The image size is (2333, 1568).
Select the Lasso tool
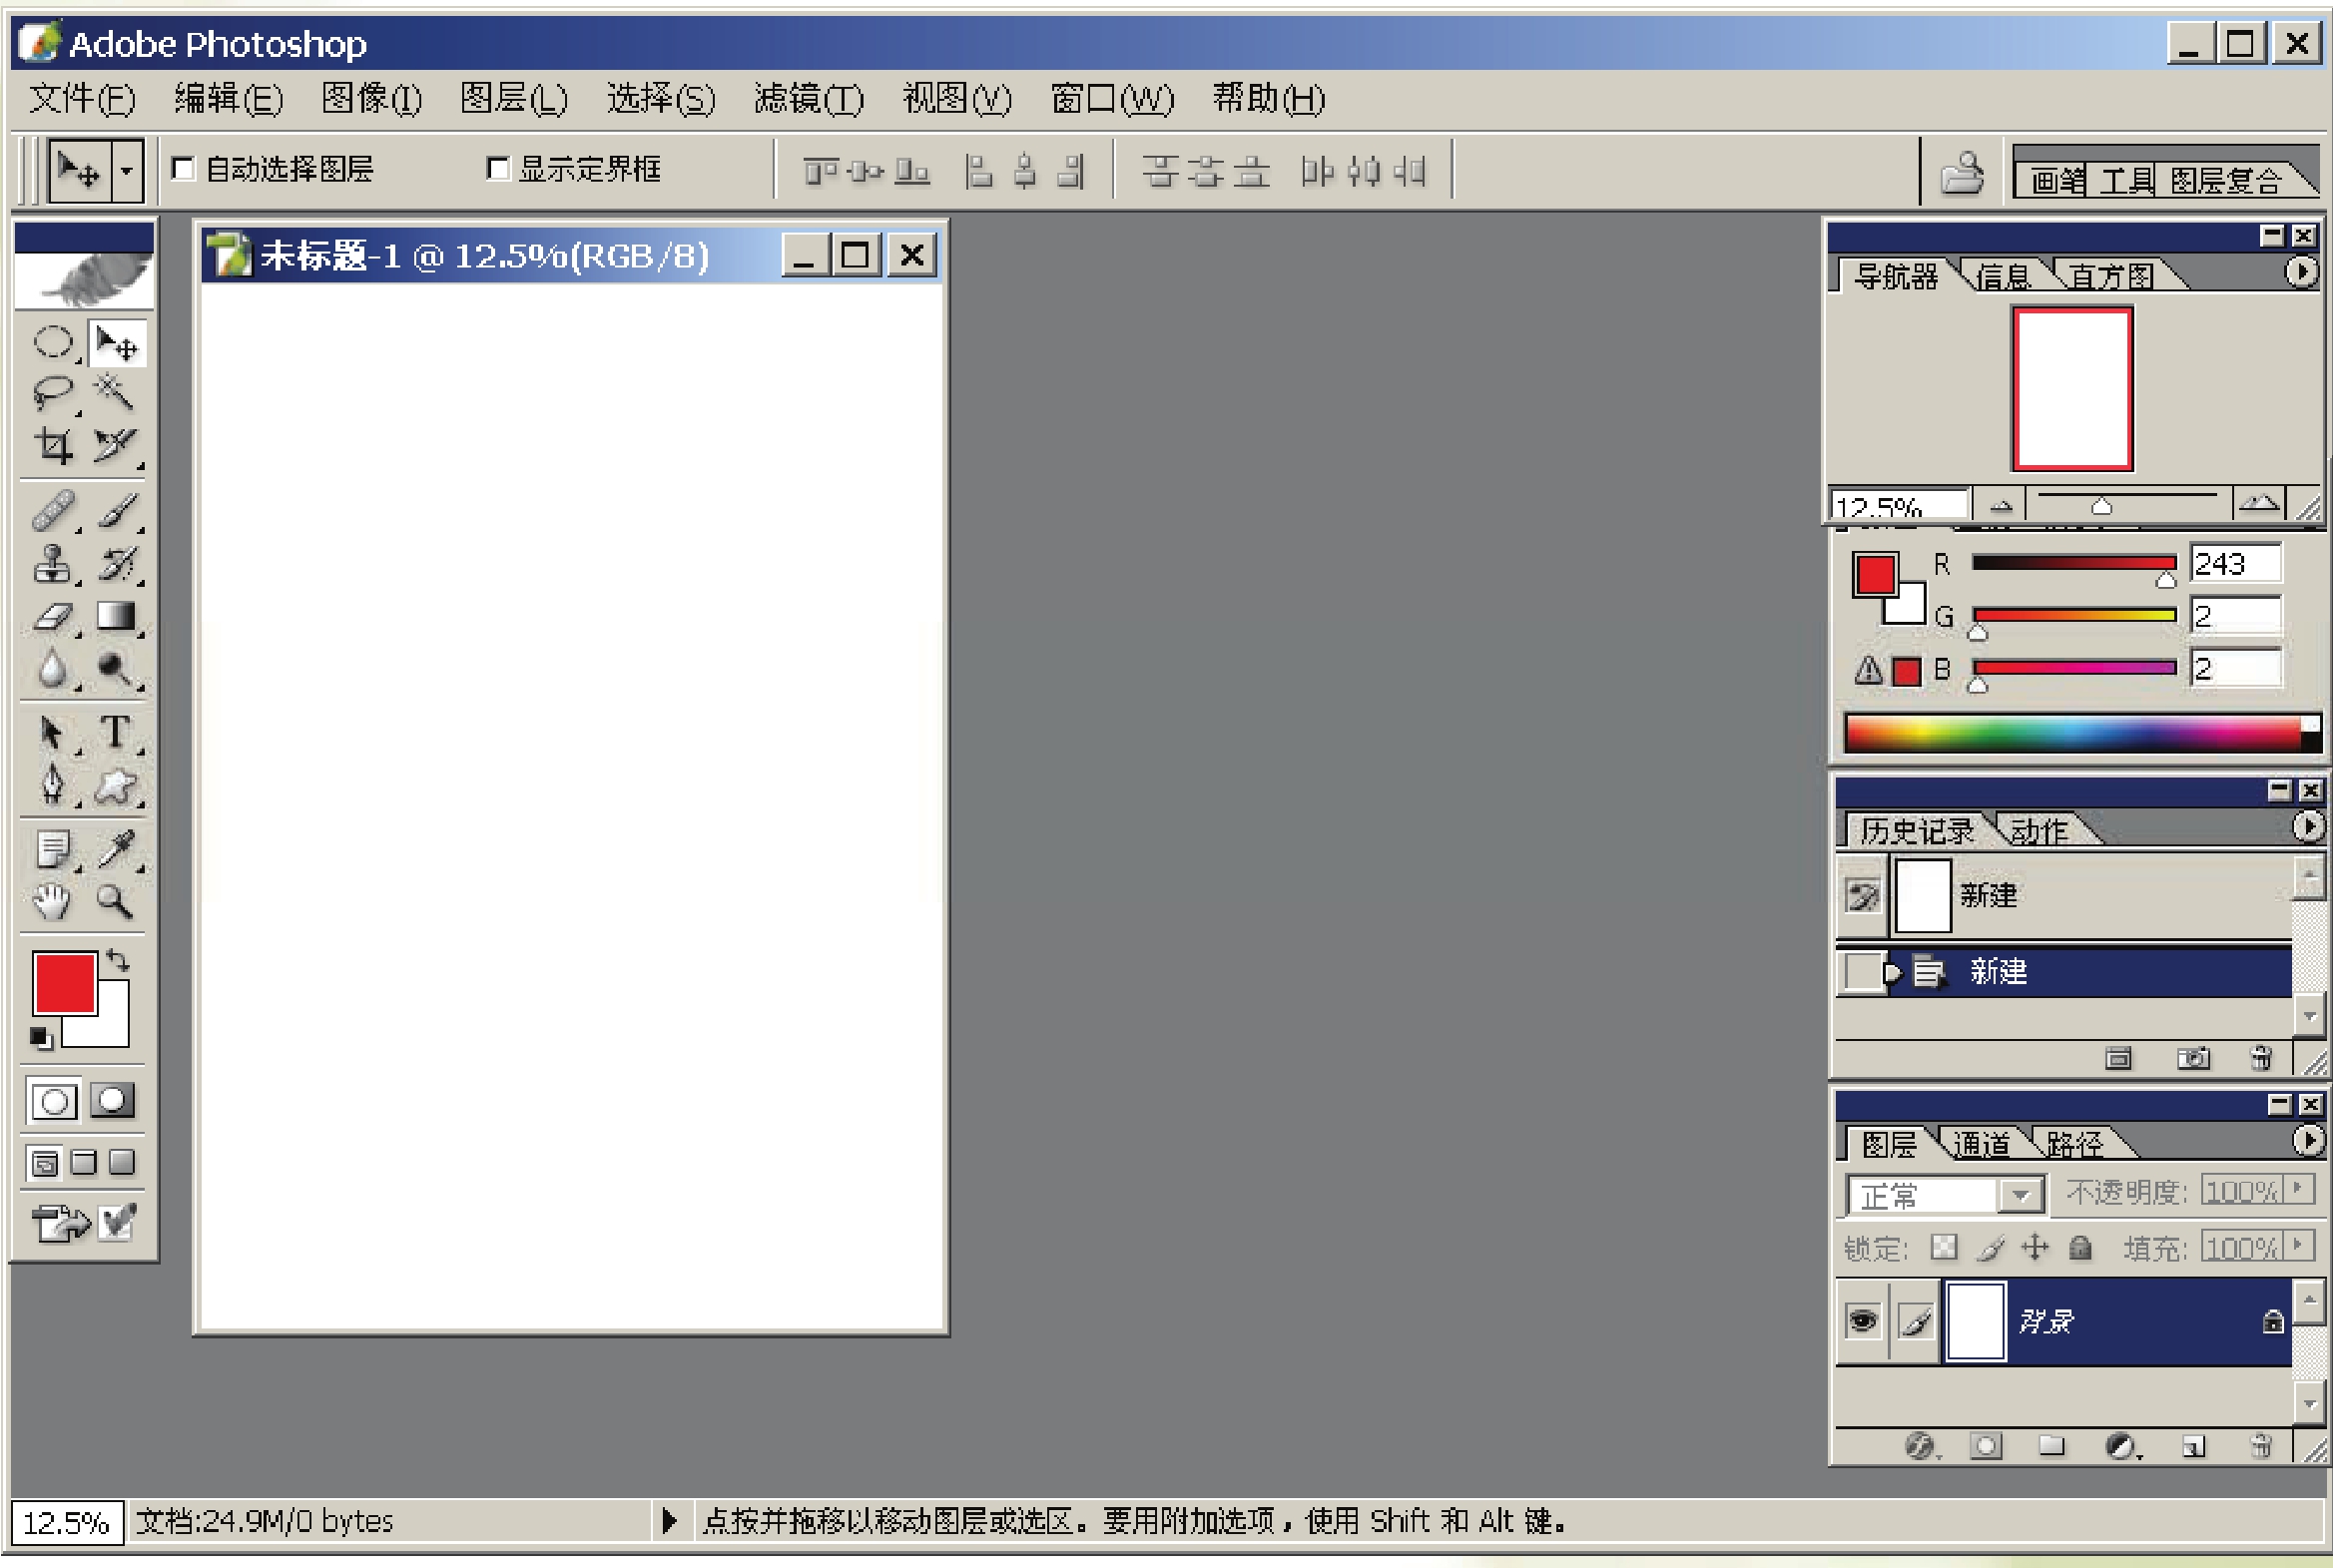click(52, 393)
